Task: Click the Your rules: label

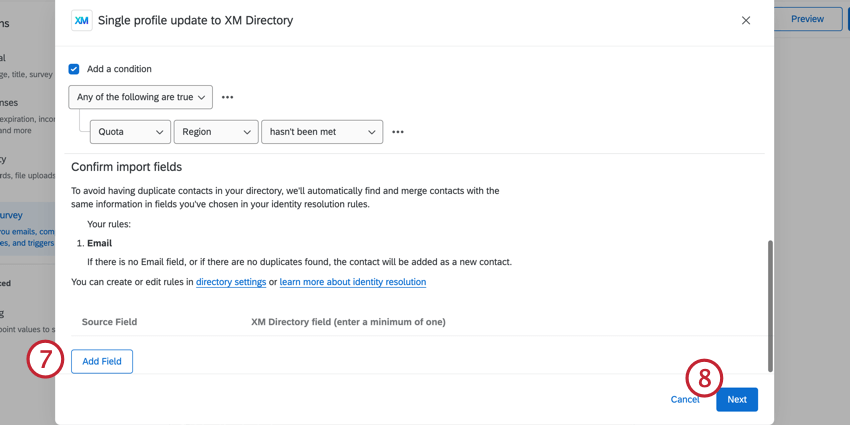Action: pos(109,224)
